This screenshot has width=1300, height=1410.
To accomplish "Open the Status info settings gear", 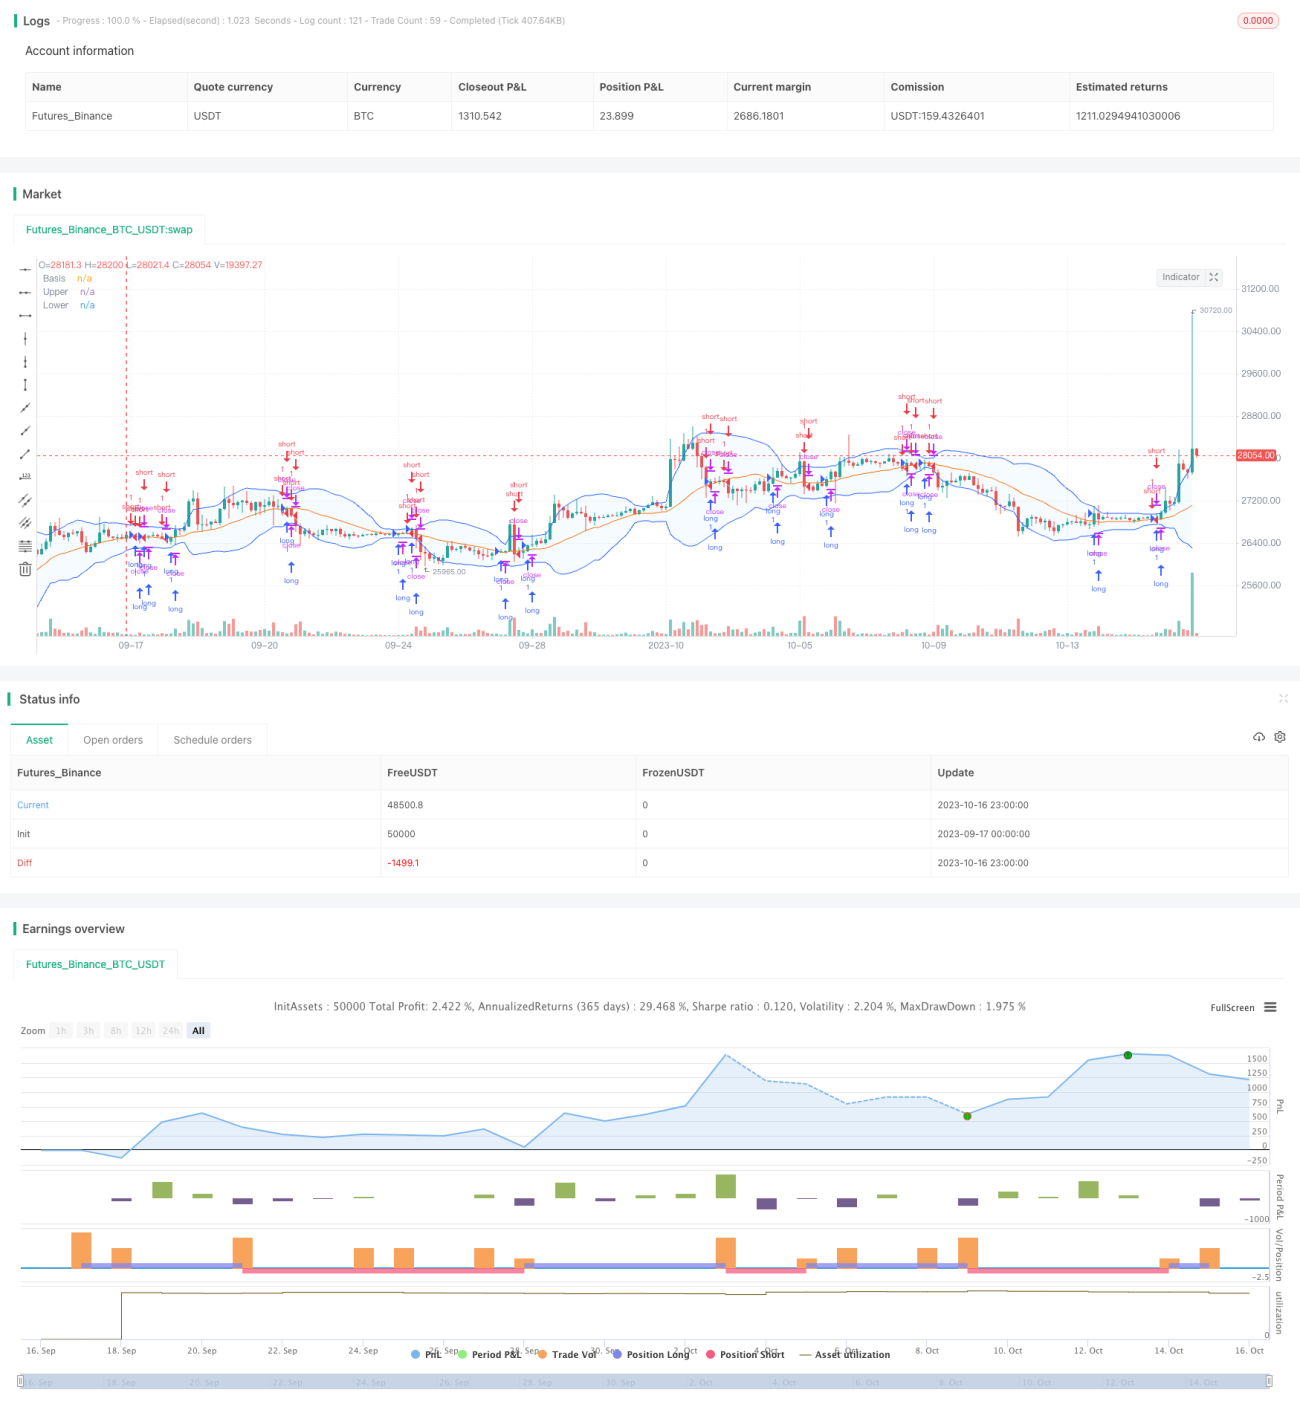I will click(x=1280, y=737).
